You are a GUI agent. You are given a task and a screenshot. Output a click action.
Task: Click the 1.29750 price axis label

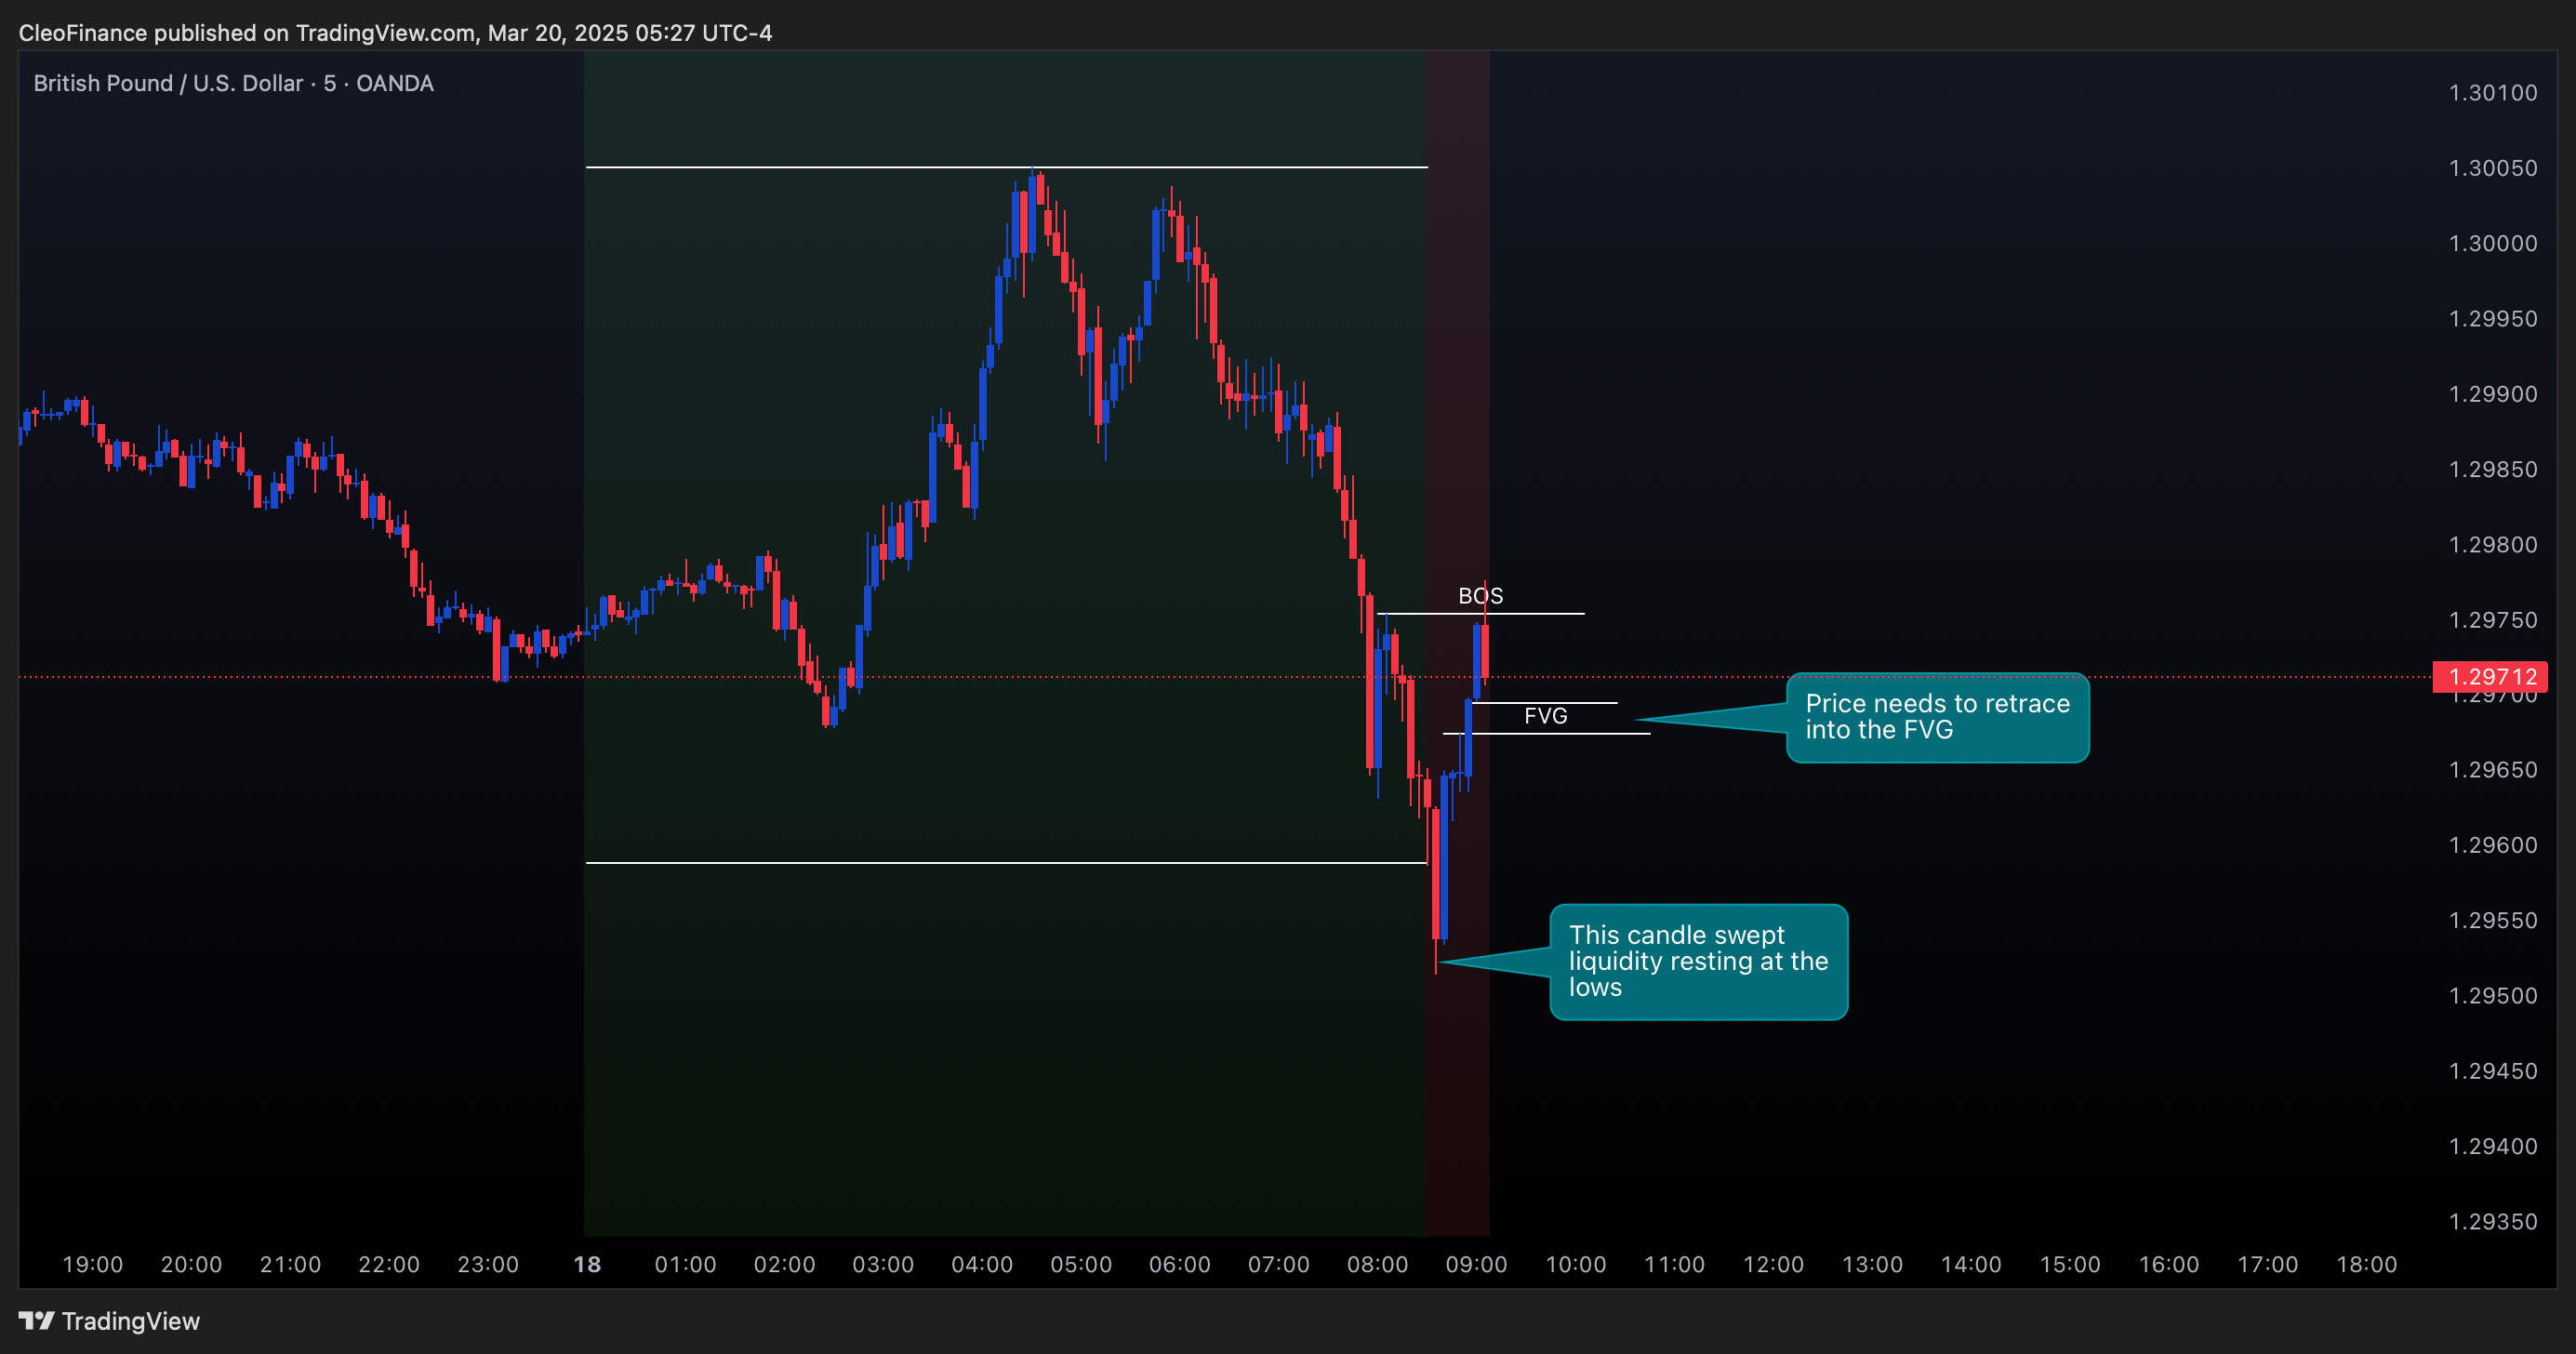(2492, 620)
